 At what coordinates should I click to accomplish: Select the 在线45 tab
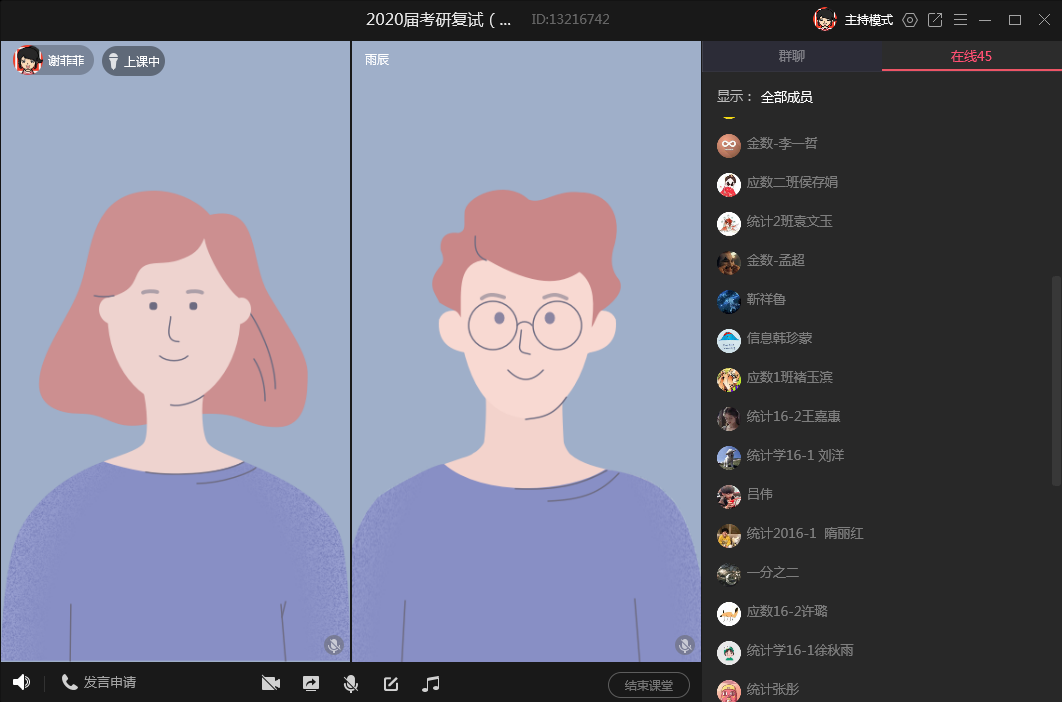click(x=971, y=56)
